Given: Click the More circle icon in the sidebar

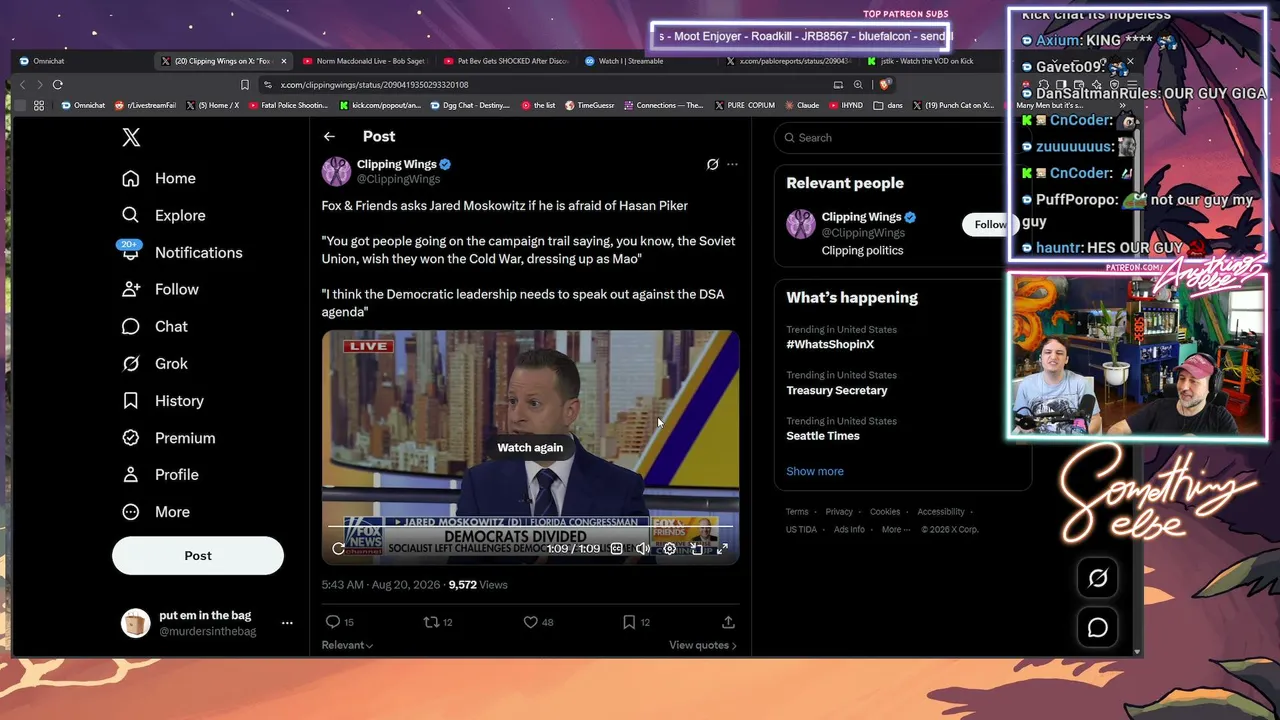Looking at the screenshot, I should pos(131,511).
